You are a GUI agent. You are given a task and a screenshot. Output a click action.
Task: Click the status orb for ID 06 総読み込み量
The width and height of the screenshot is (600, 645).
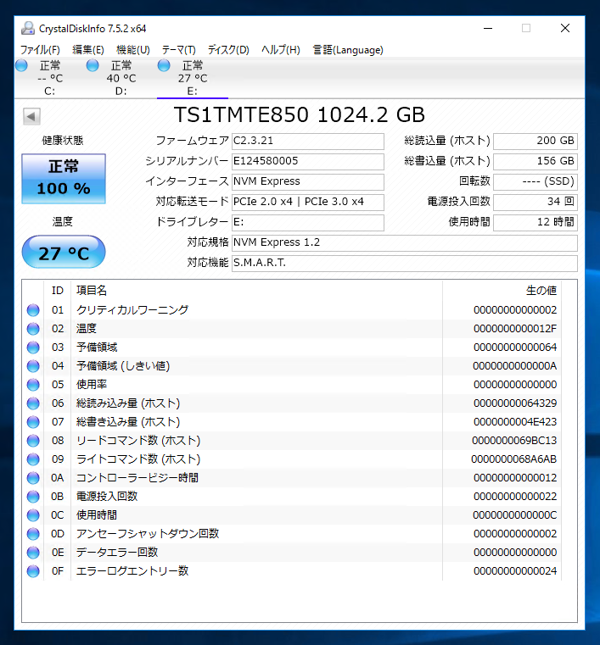[33, 404]
